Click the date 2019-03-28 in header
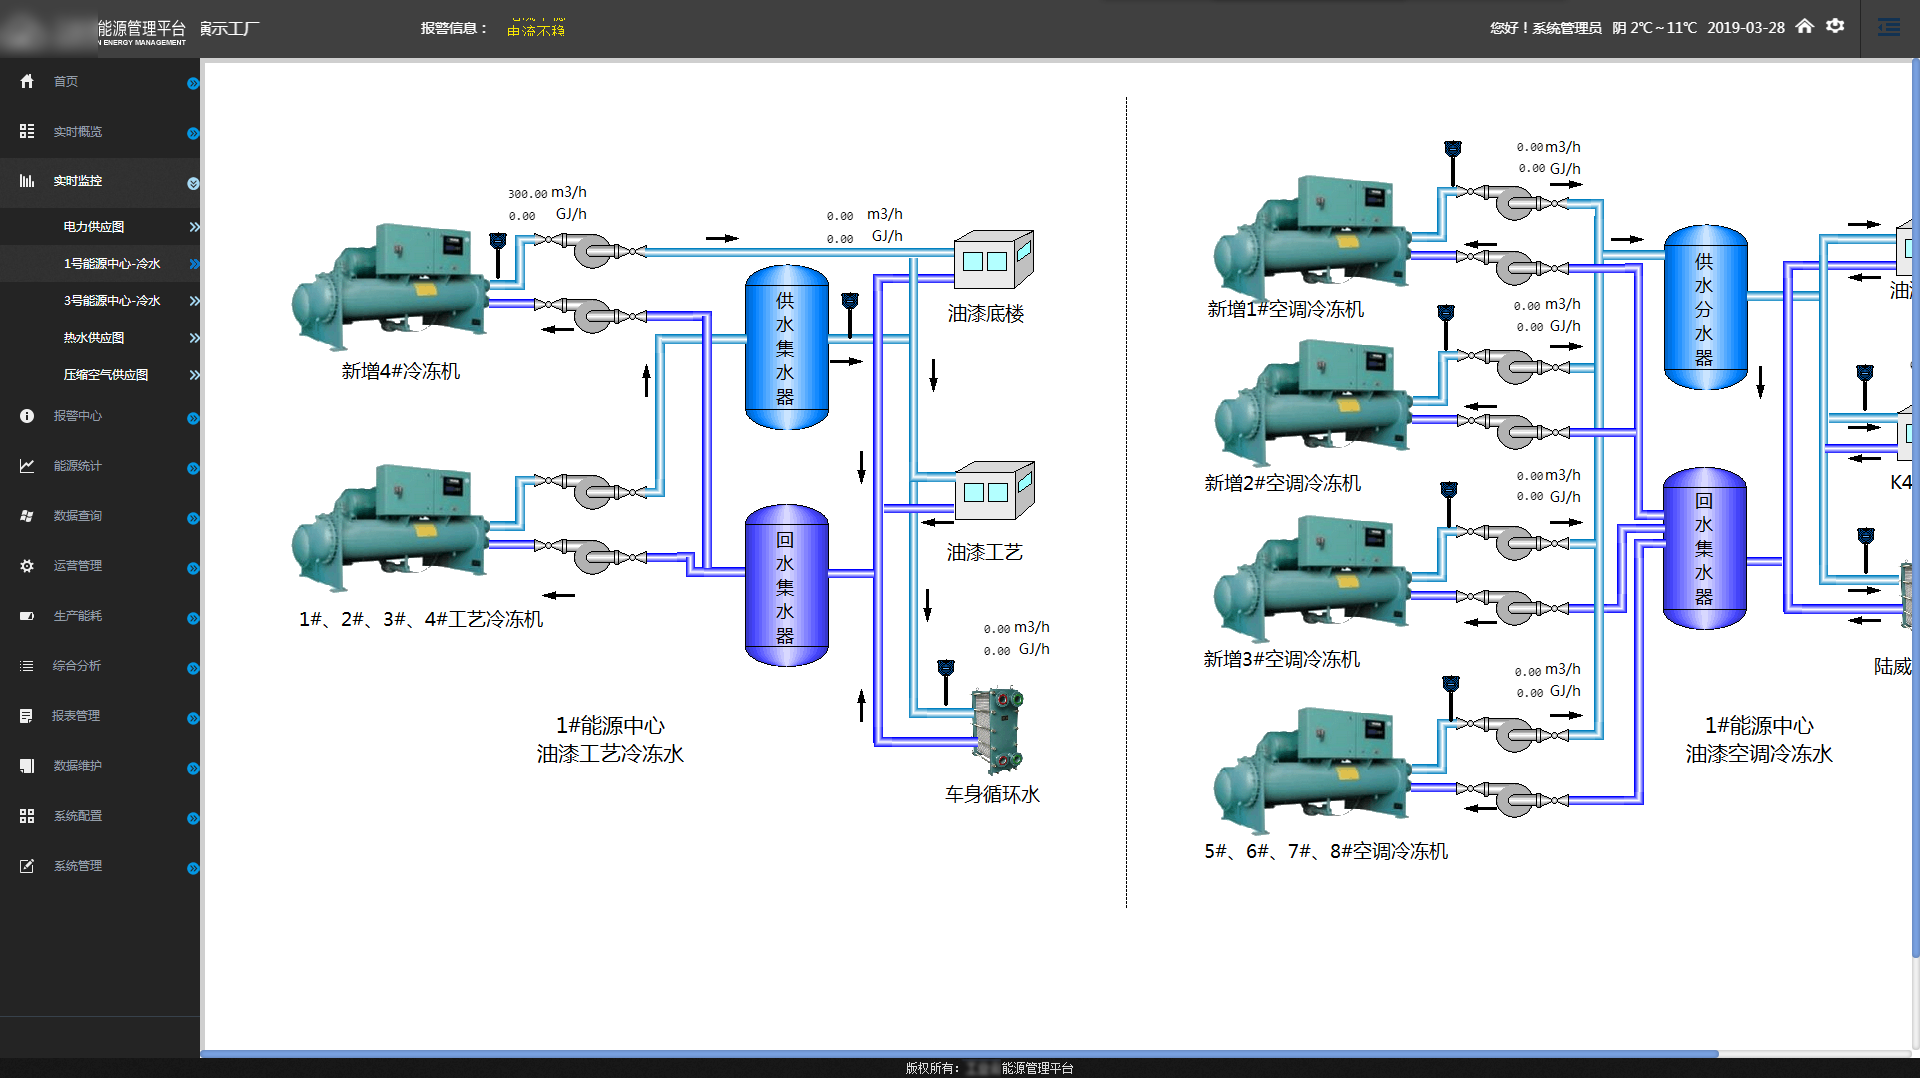1920x1078 pixels. tap(1745, 28)
